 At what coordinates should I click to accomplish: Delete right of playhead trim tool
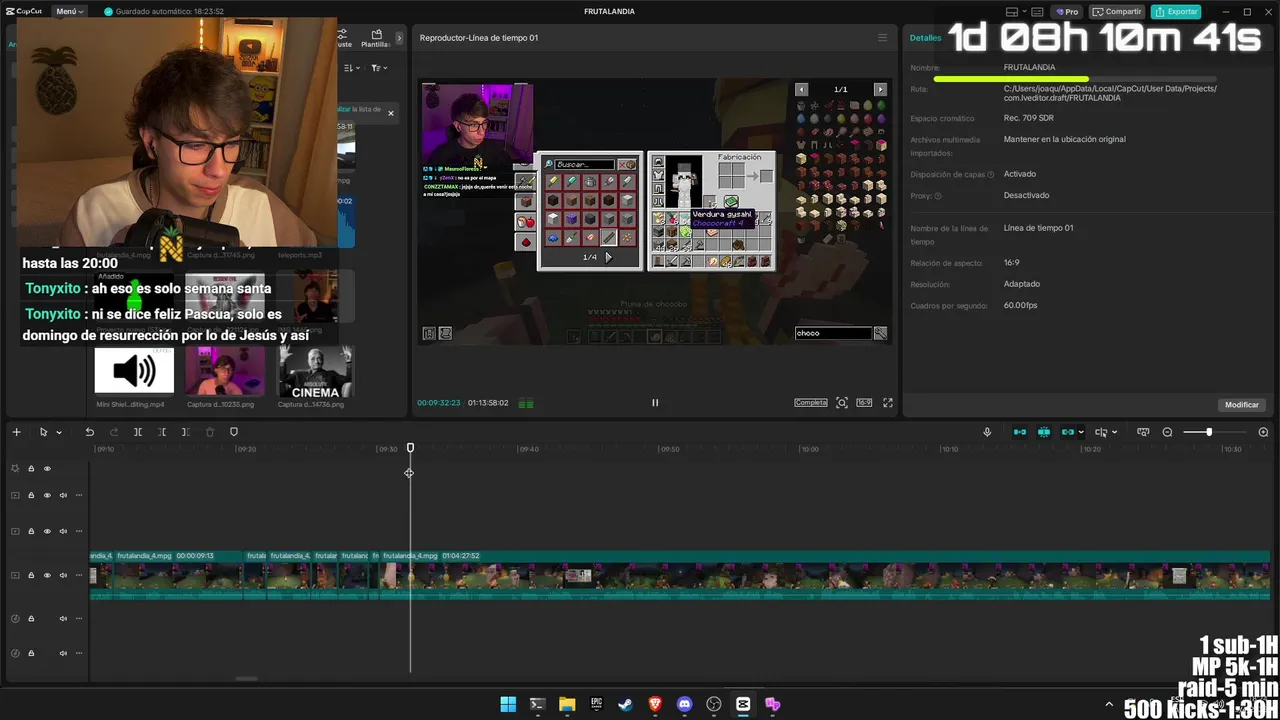[186, 432]
